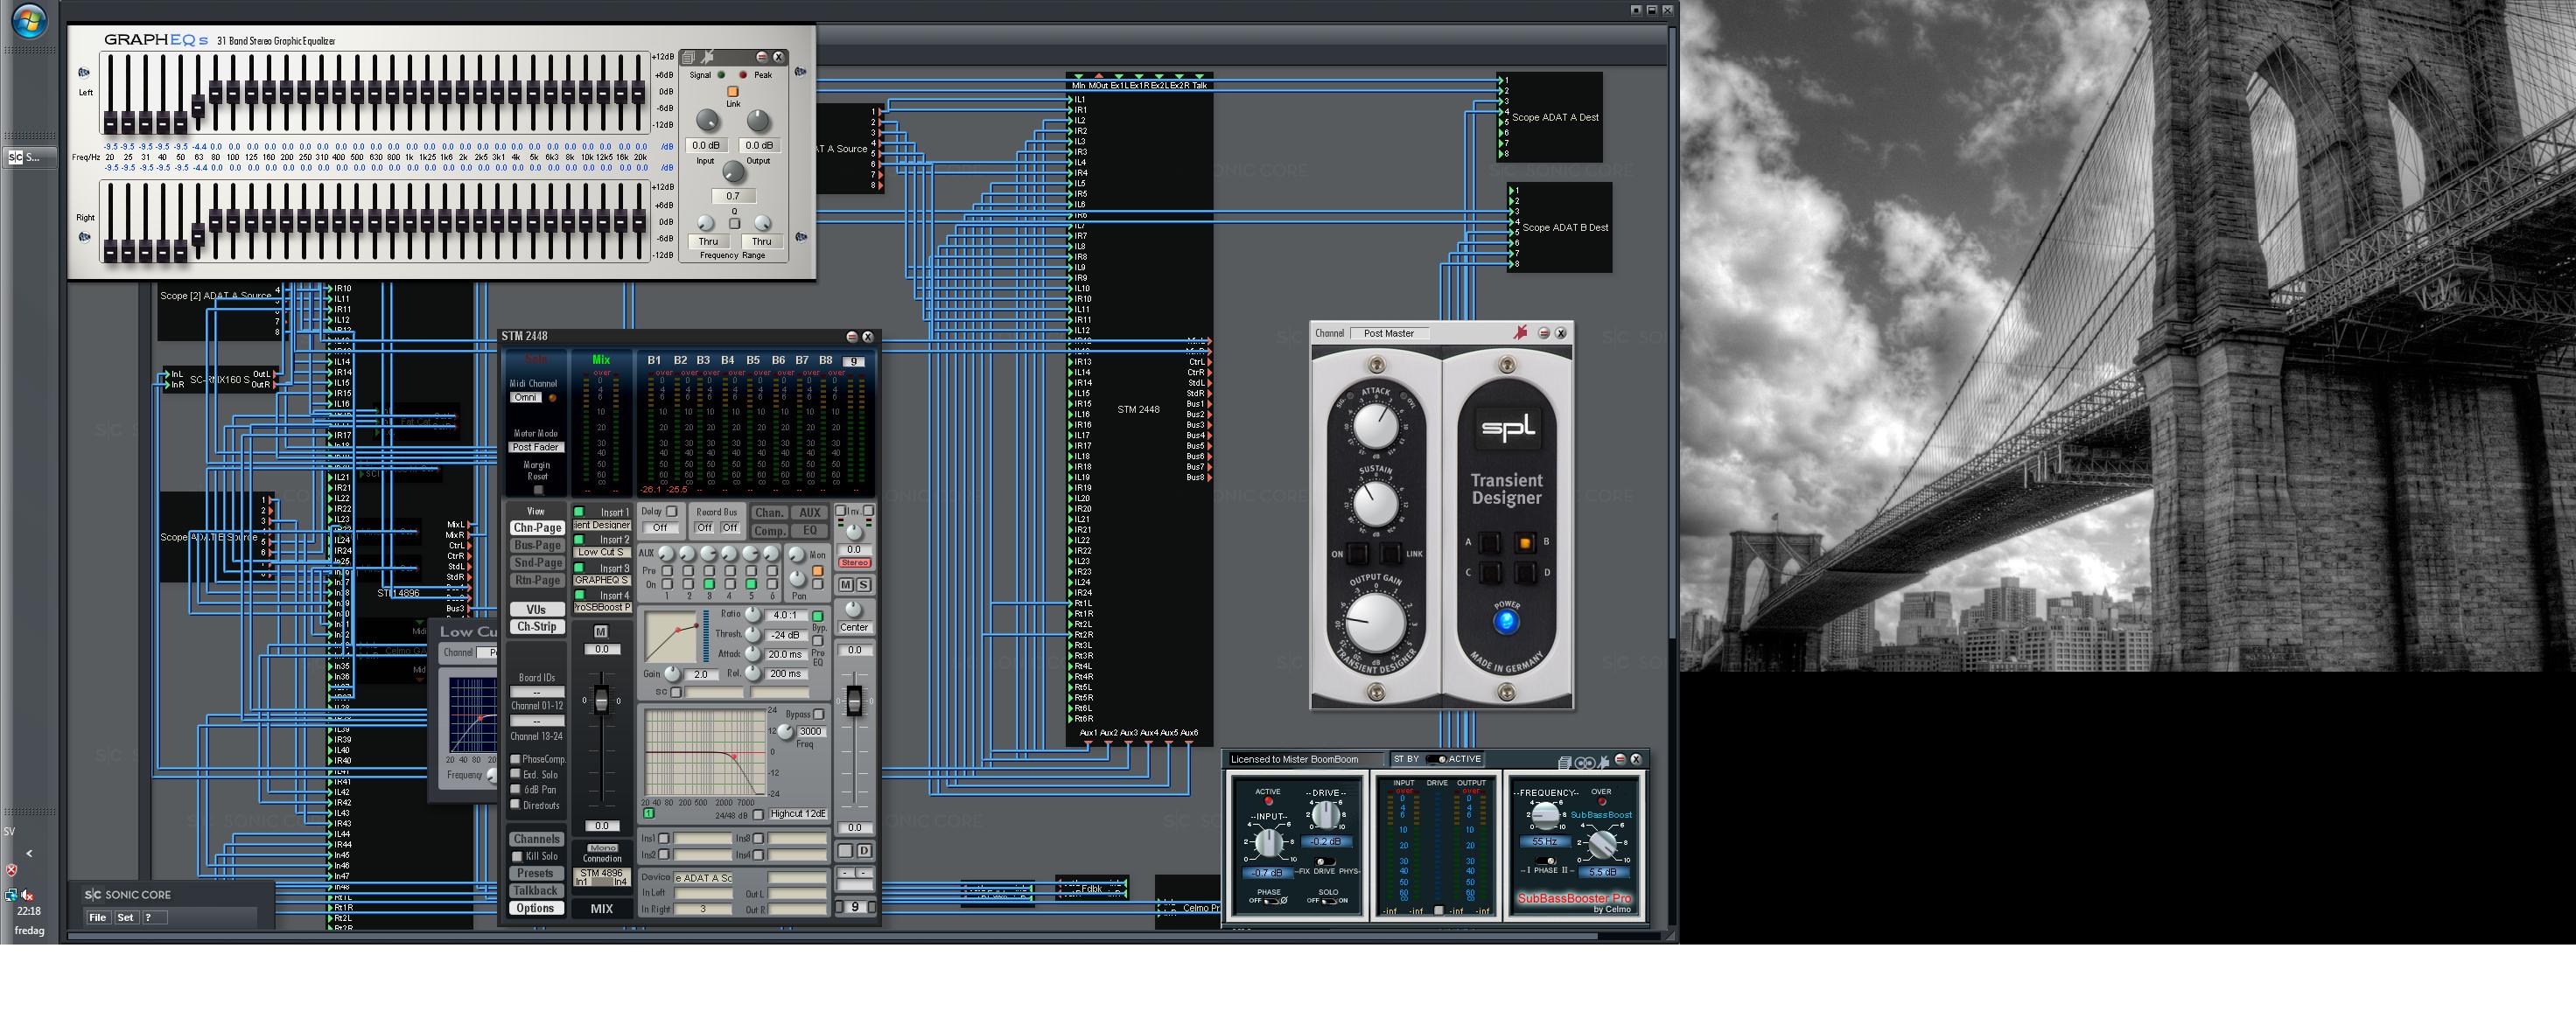Click the Input knob on SubBassBooster
The image size is (2576, 1032).
pos(1269,843)
